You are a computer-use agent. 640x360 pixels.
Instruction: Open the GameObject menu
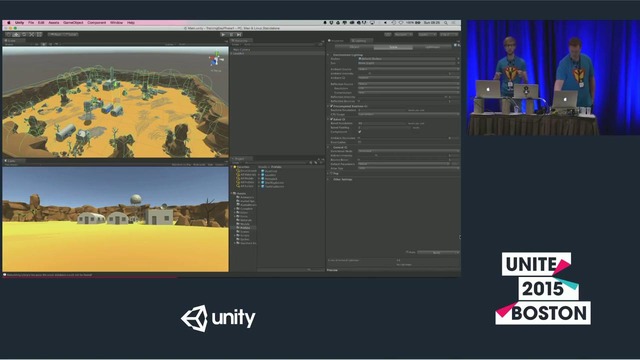(x=73, y=23)
